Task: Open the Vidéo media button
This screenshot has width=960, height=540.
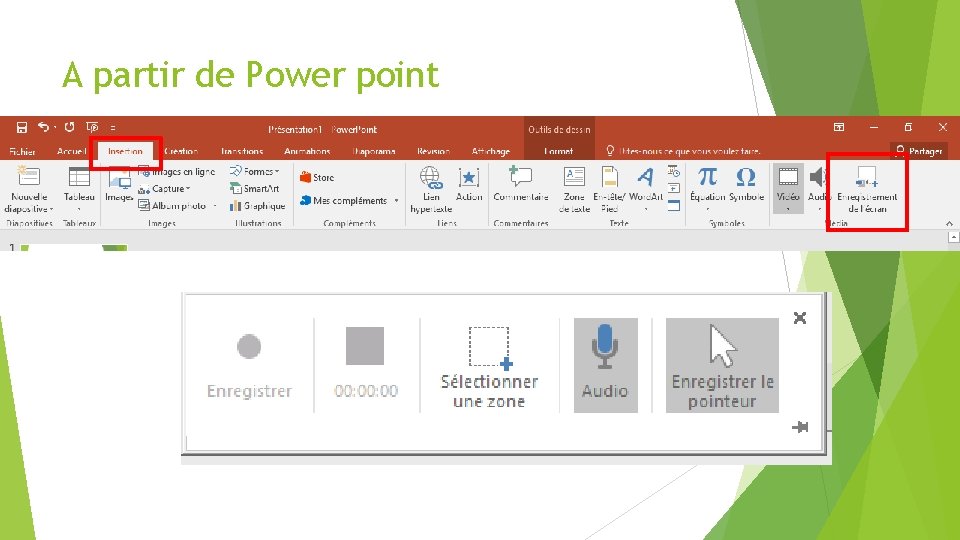Action: (788, 189)
